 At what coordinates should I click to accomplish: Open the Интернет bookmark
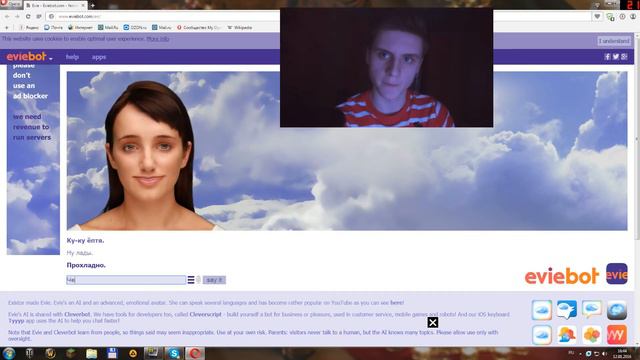(x=80, y=27)
